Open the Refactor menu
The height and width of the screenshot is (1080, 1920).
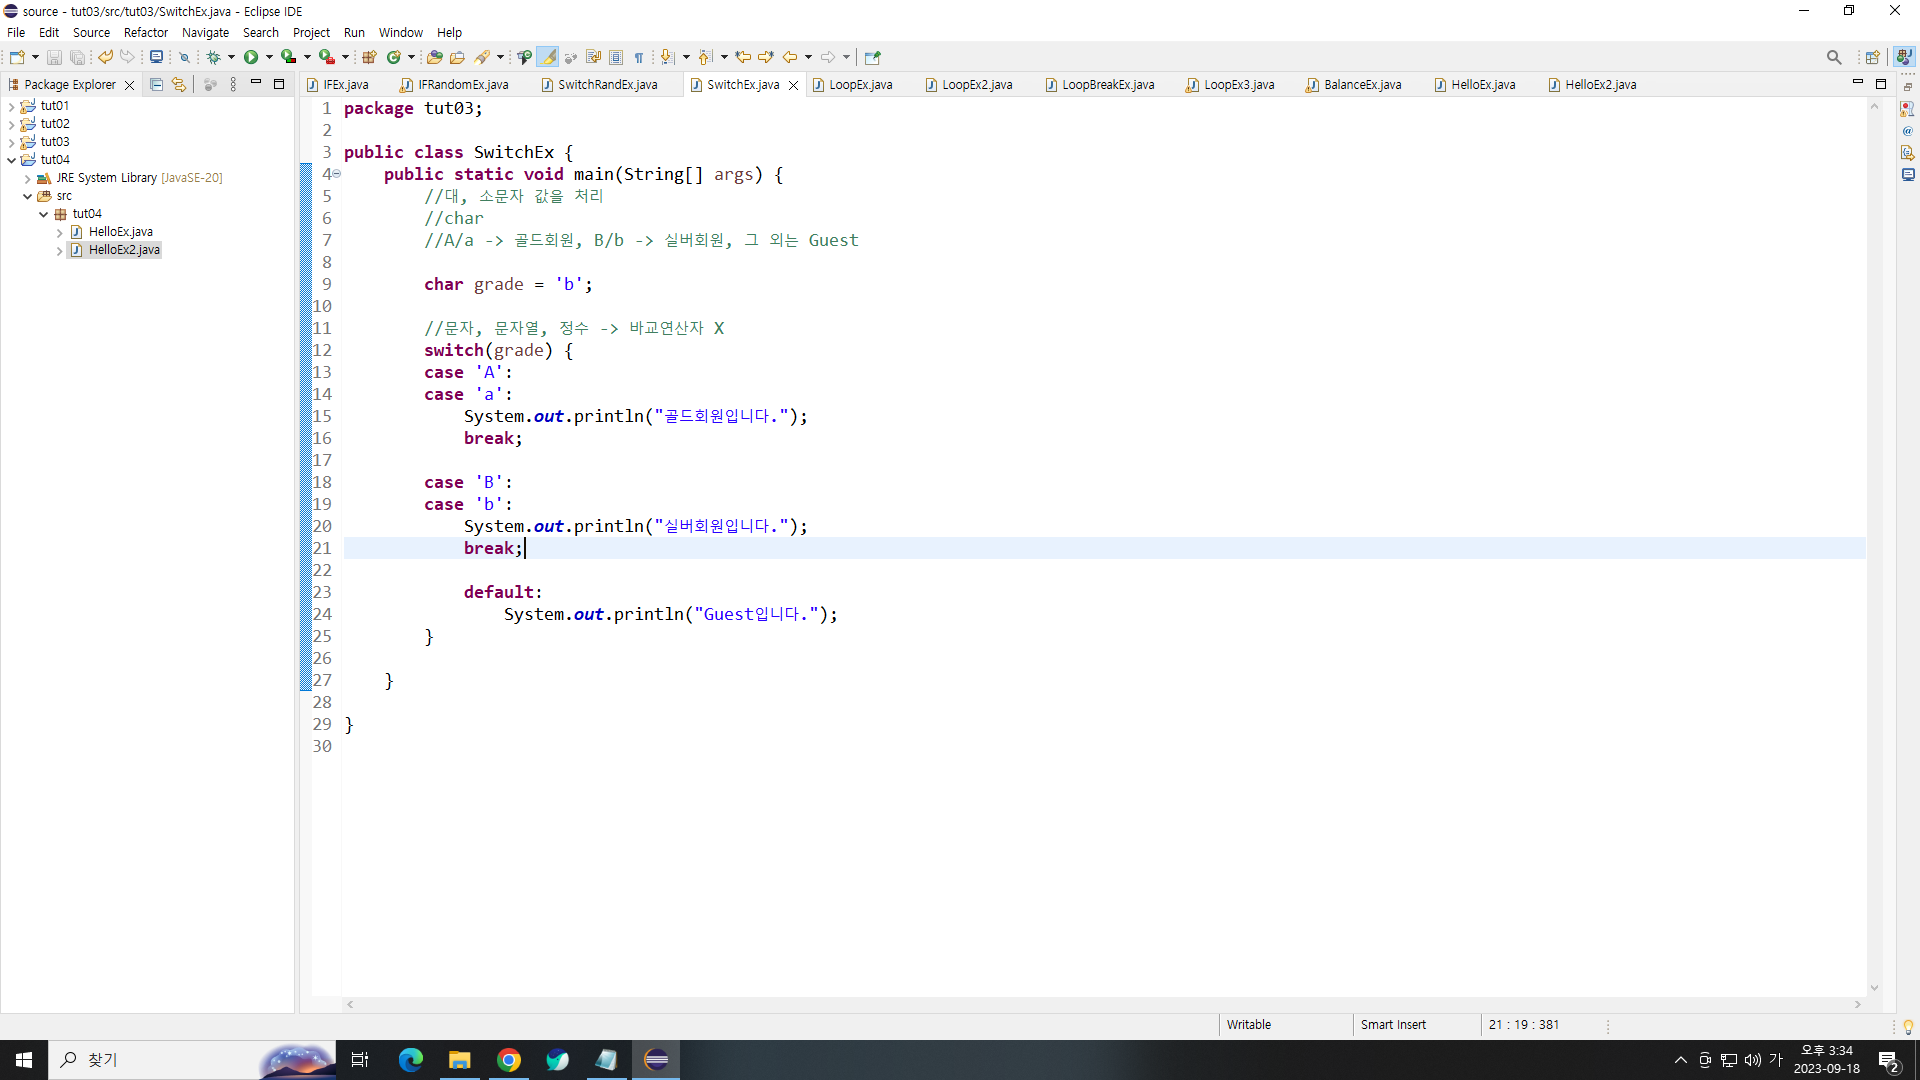(x=145, y=32)
